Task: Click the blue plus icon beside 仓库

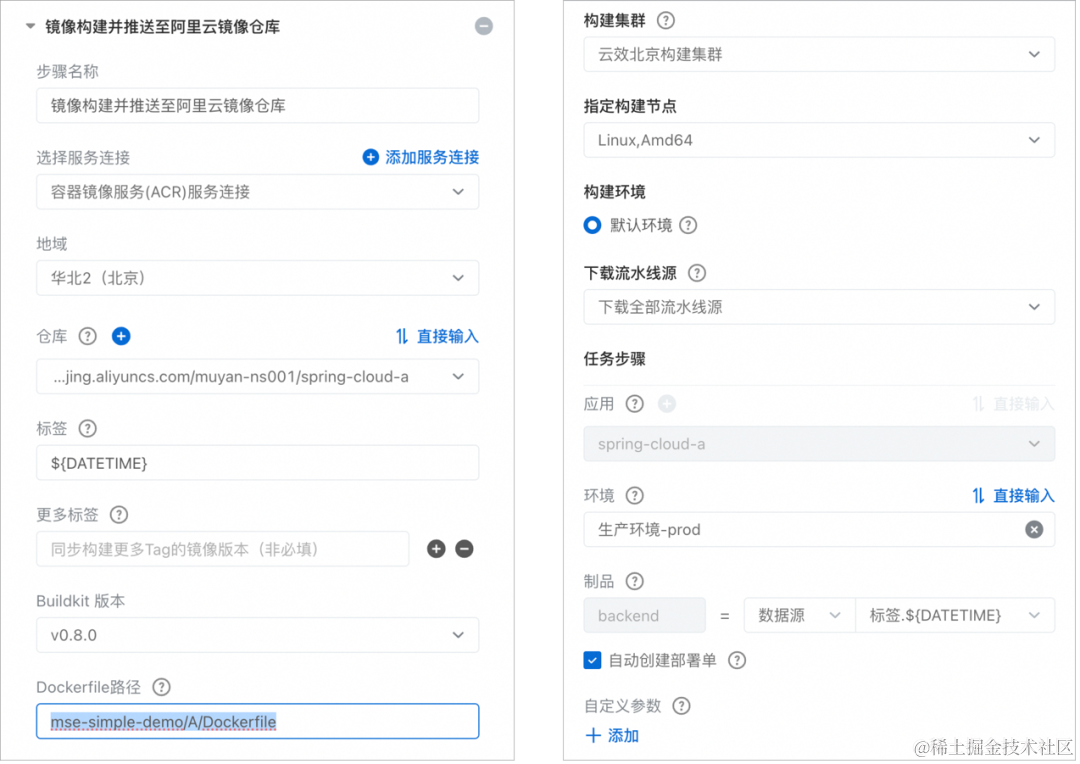Action: click(x=121, y=336)
